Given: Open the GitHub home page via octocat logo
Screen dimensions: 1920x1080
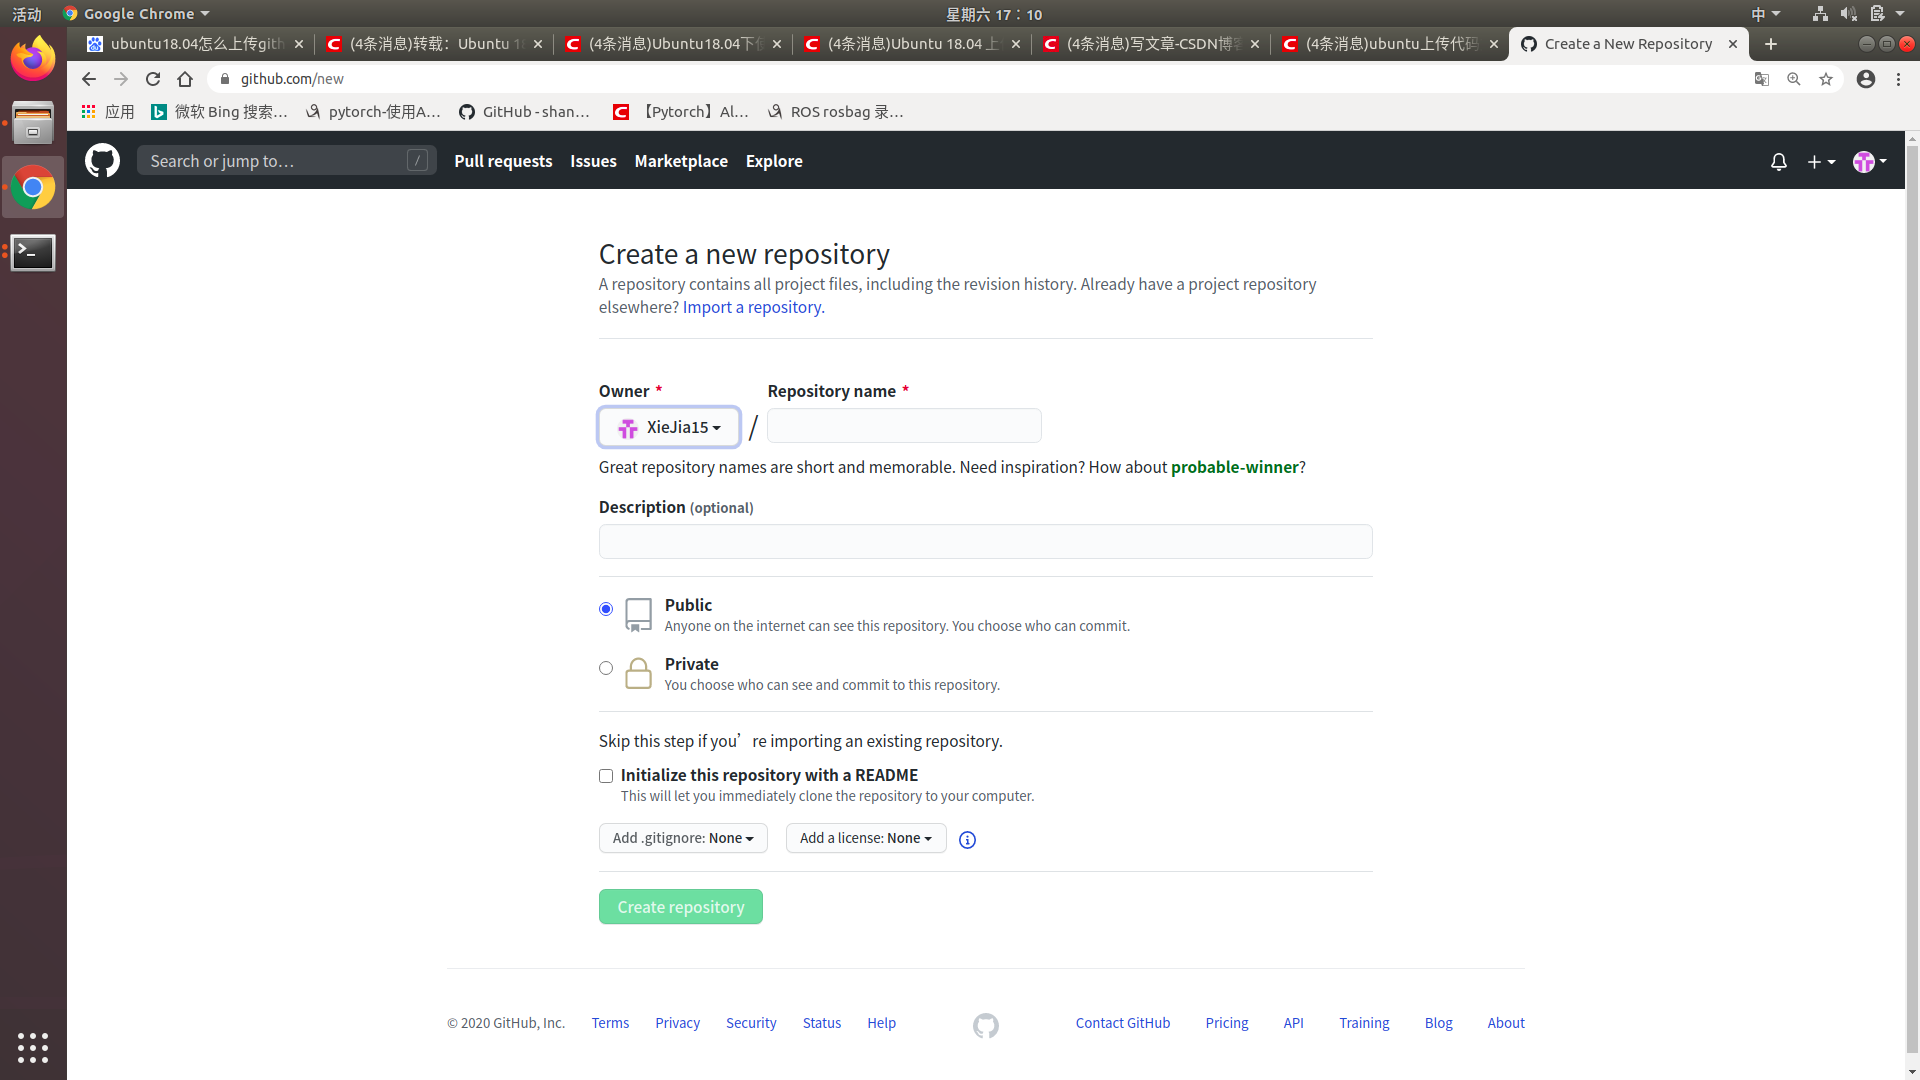Looking at the screenshot, I should click(x=102, y=161).
